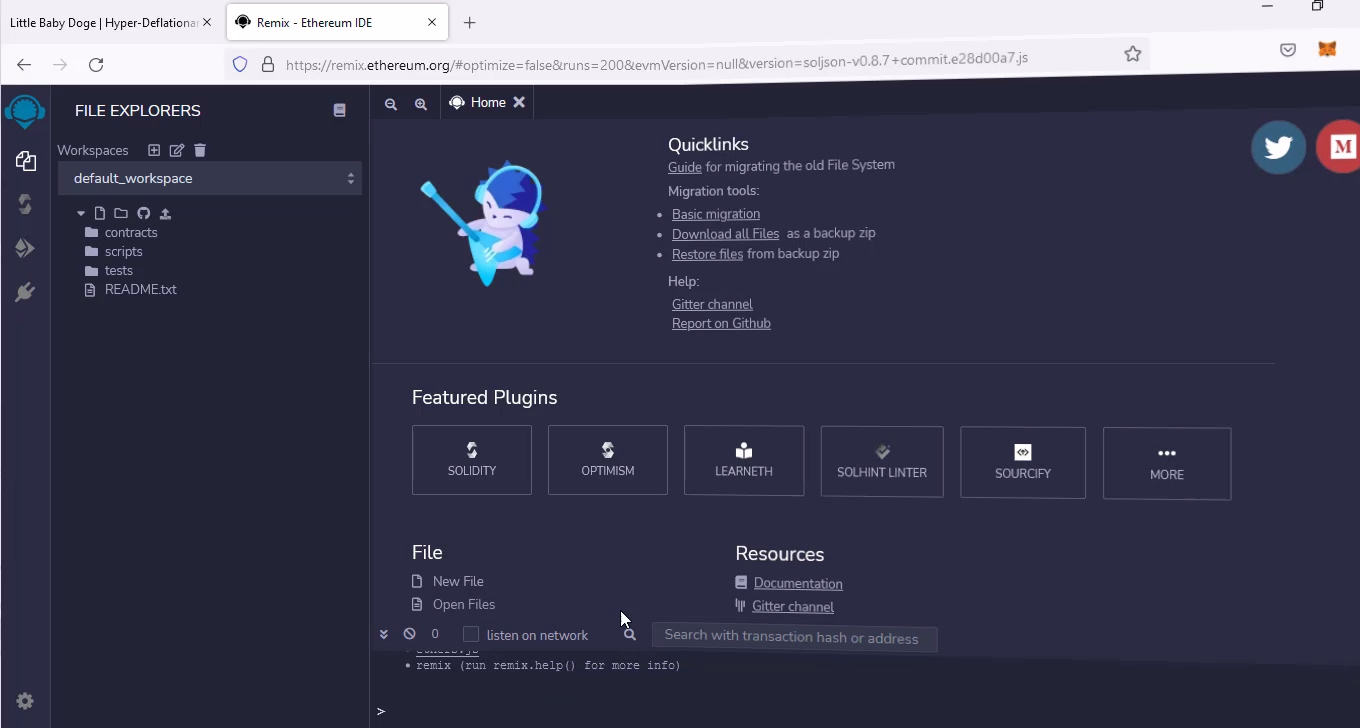Viewport: 1360px width, 728px height.
Task: Click the Basic migration link
Action: click(x=715, y=214)
